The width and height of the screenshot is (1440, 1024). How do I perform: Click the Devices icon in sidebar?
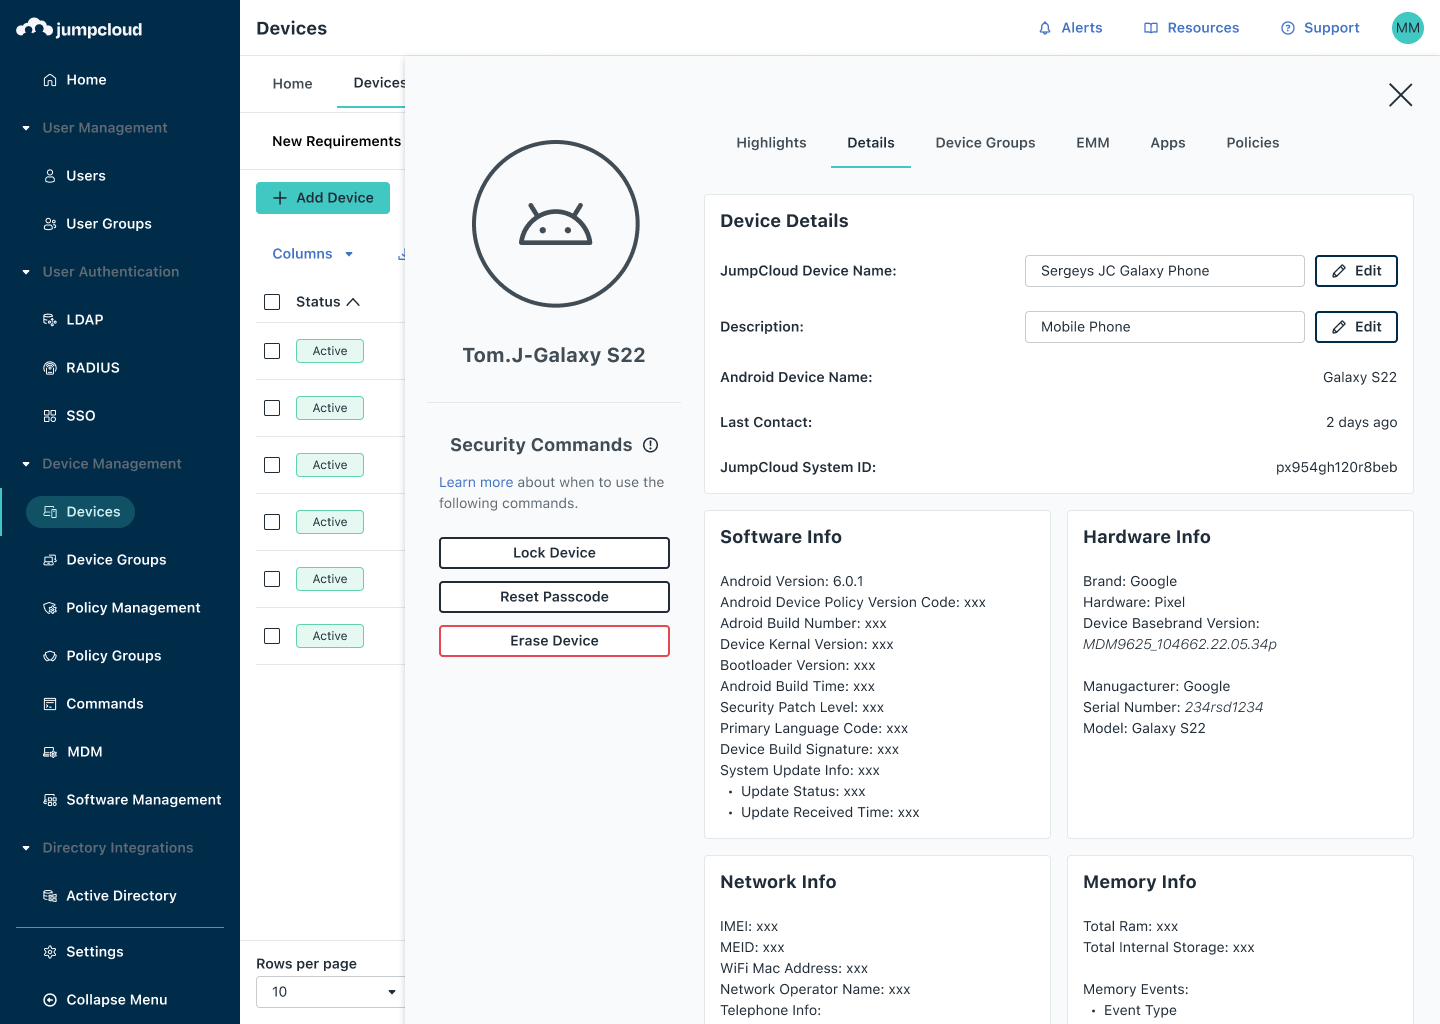tap(50, 512)
